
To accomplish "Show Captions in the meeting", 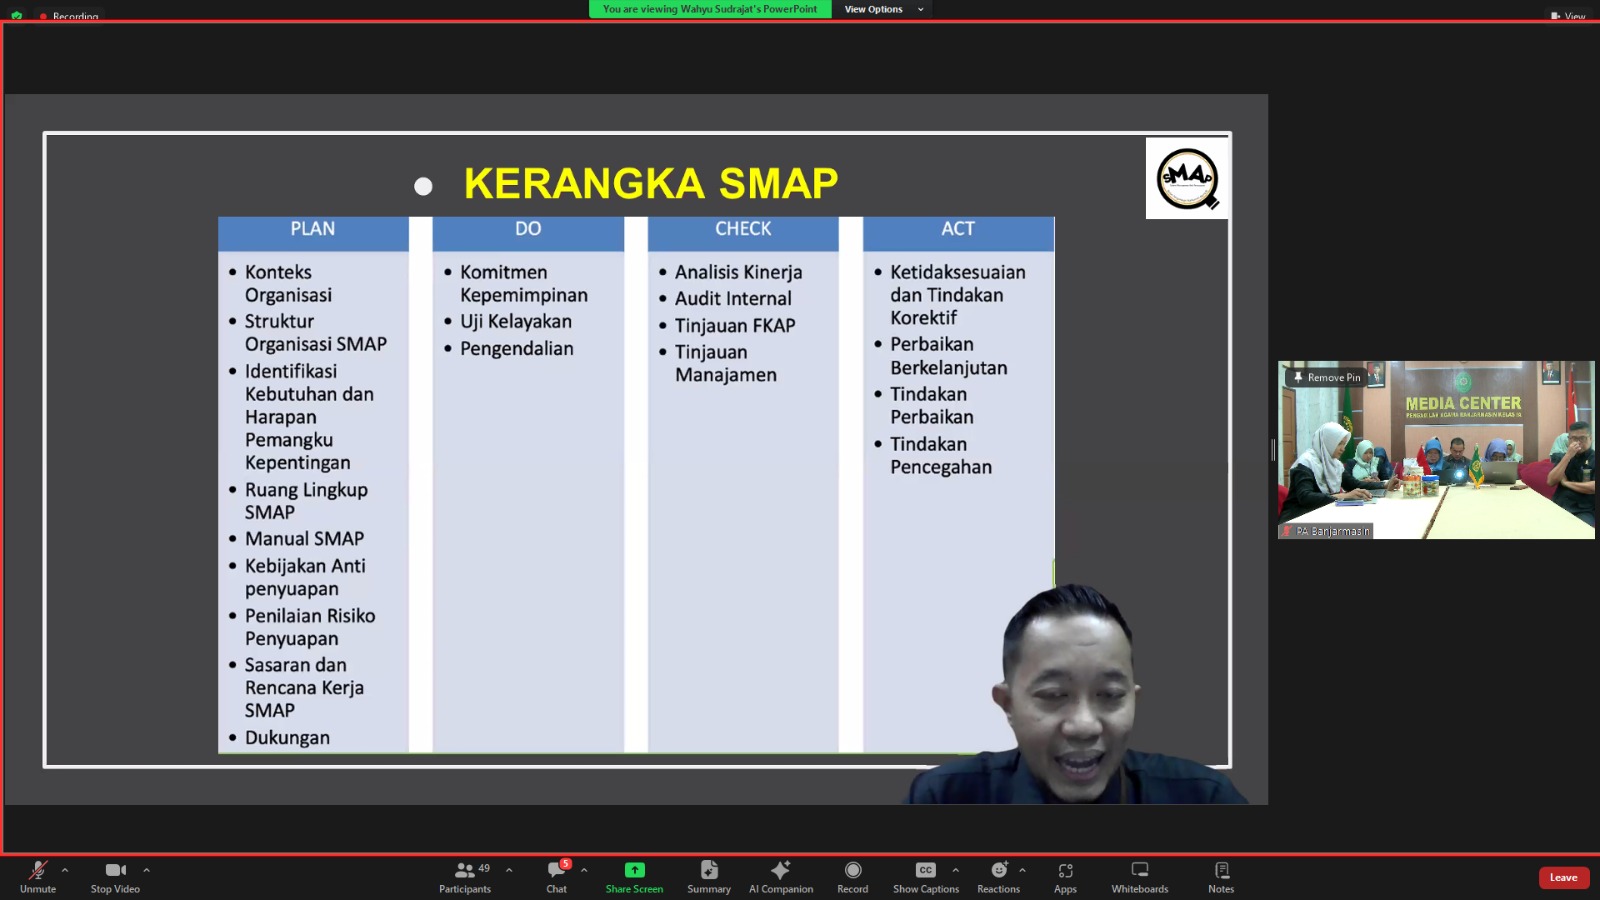I will click(x=925, y=876).
